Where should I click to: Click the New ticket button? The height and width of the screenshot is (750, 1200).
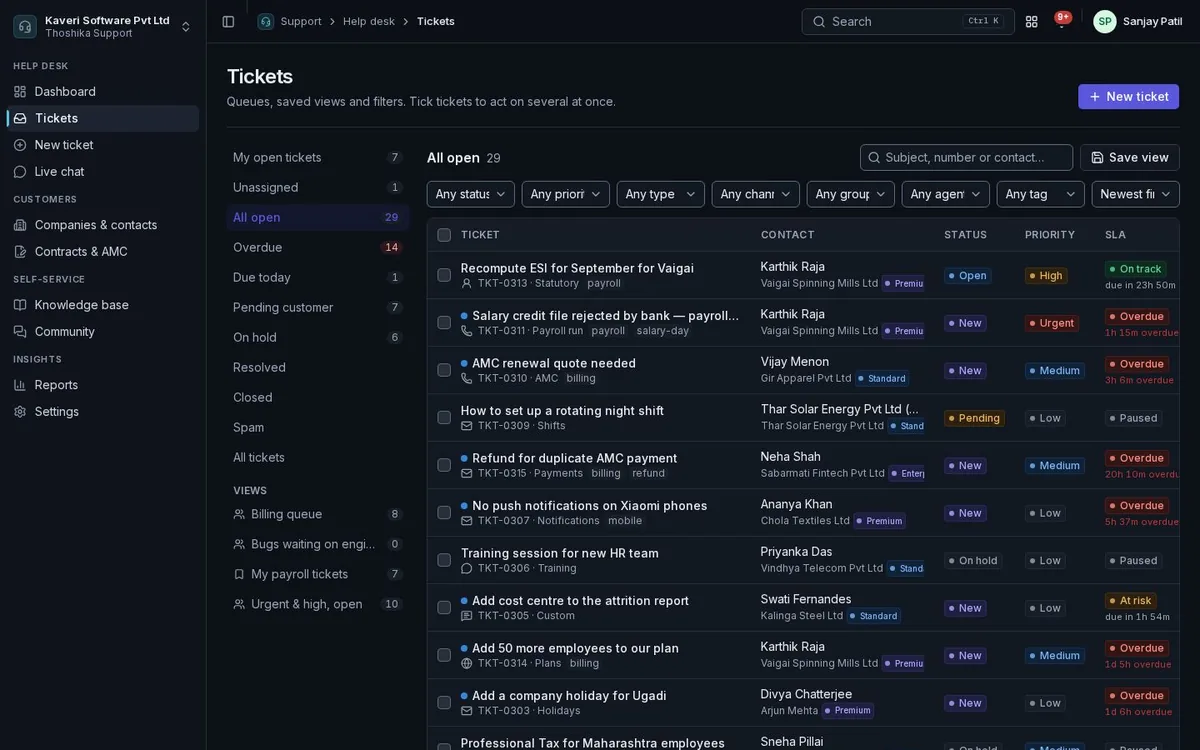click(x=1129, y=96)
